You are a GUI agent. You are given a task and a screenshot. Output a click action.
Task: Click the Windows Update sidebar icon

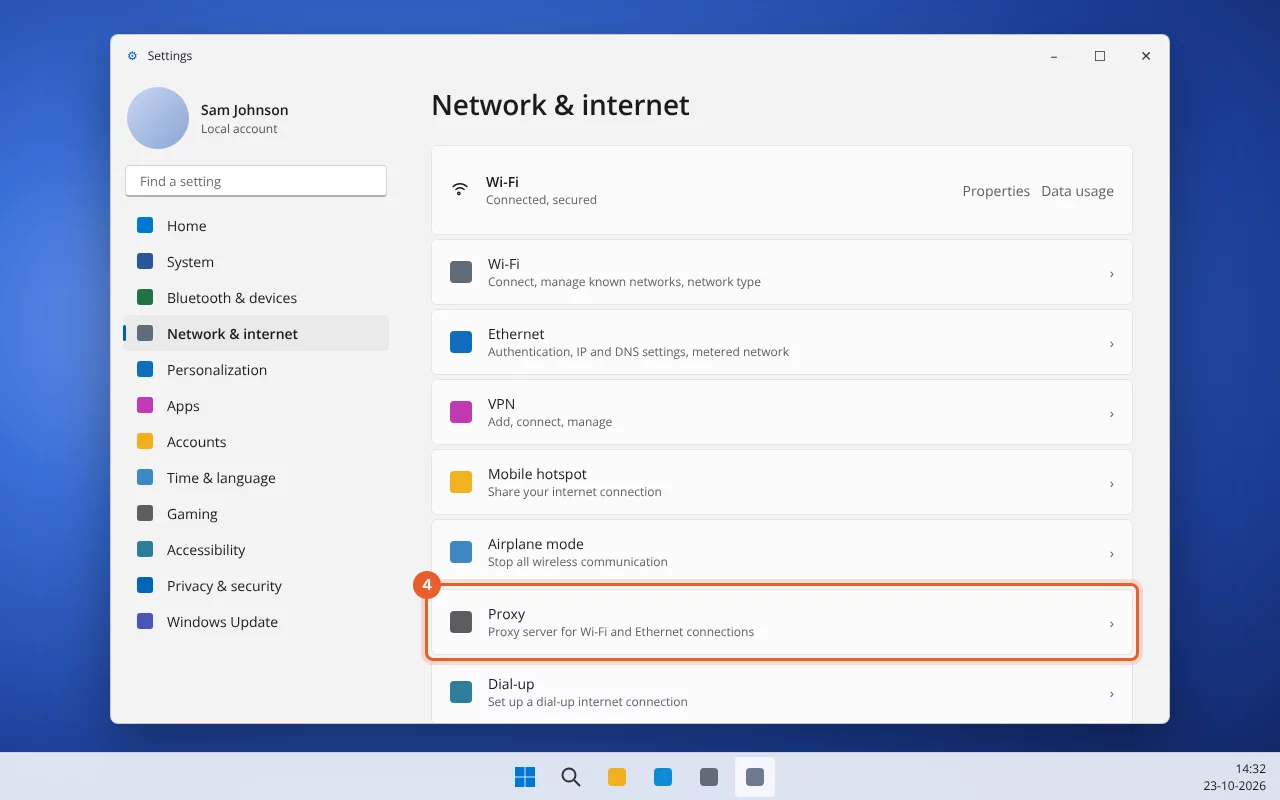145,622
